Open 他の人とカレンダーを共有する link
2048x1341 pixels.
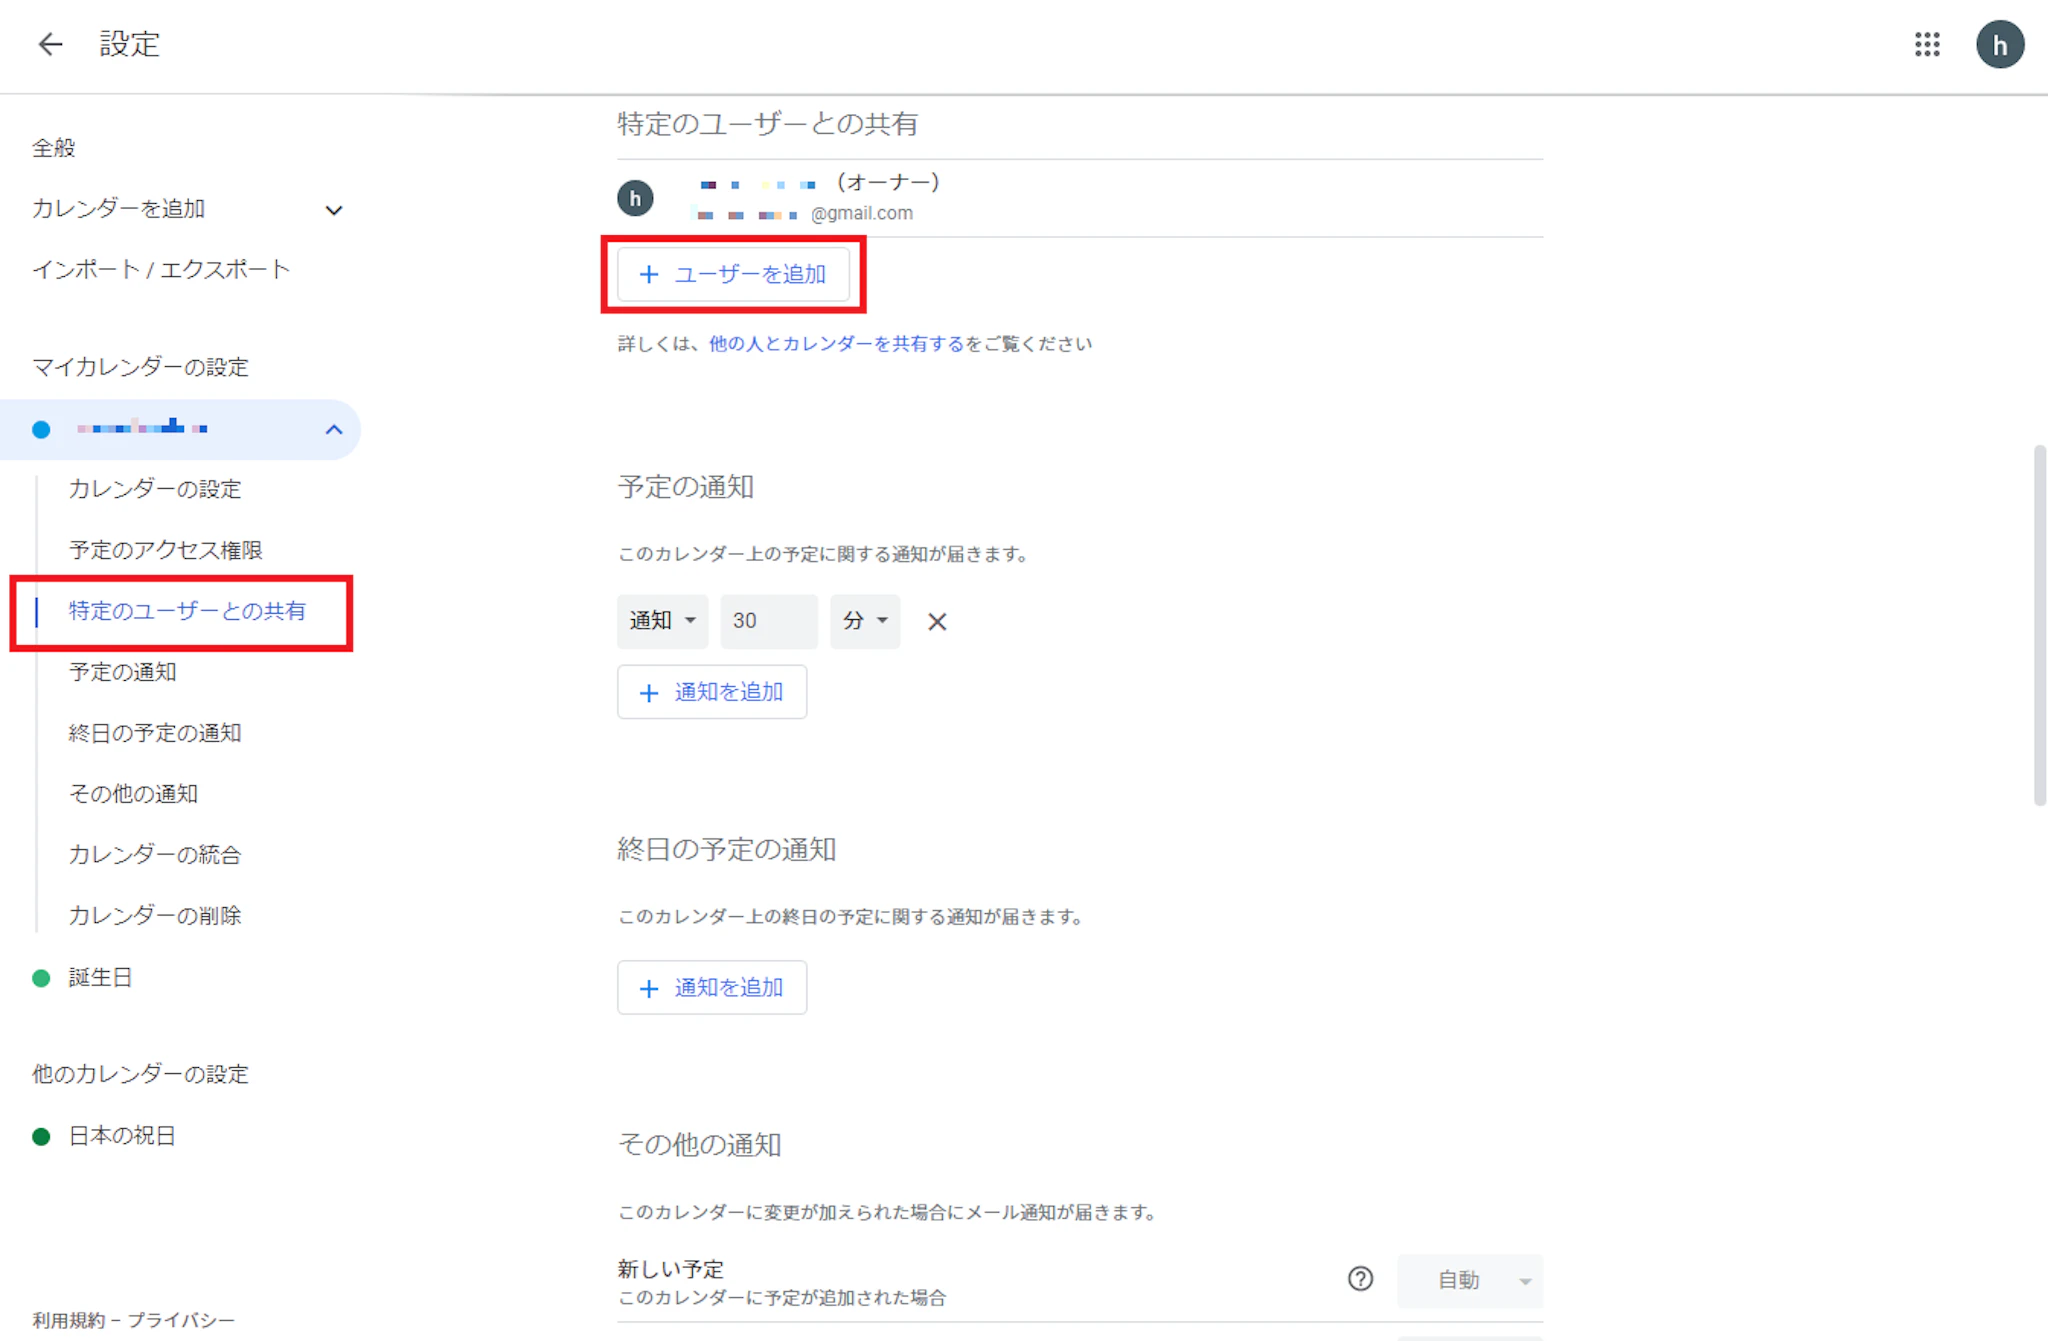(836, 344)
